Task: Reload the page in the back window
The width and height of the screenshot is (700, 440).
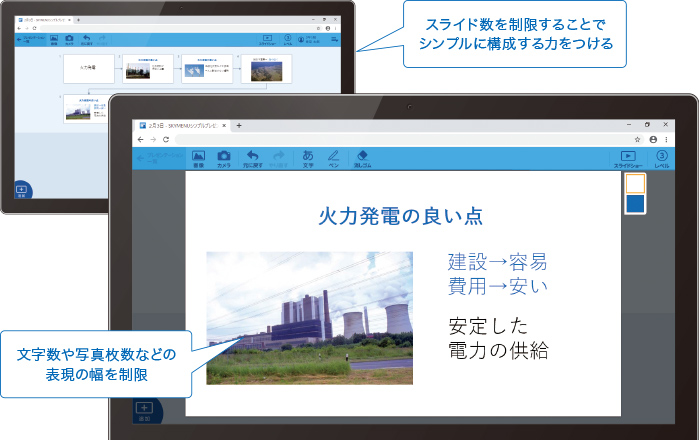Action: (34, 28)
